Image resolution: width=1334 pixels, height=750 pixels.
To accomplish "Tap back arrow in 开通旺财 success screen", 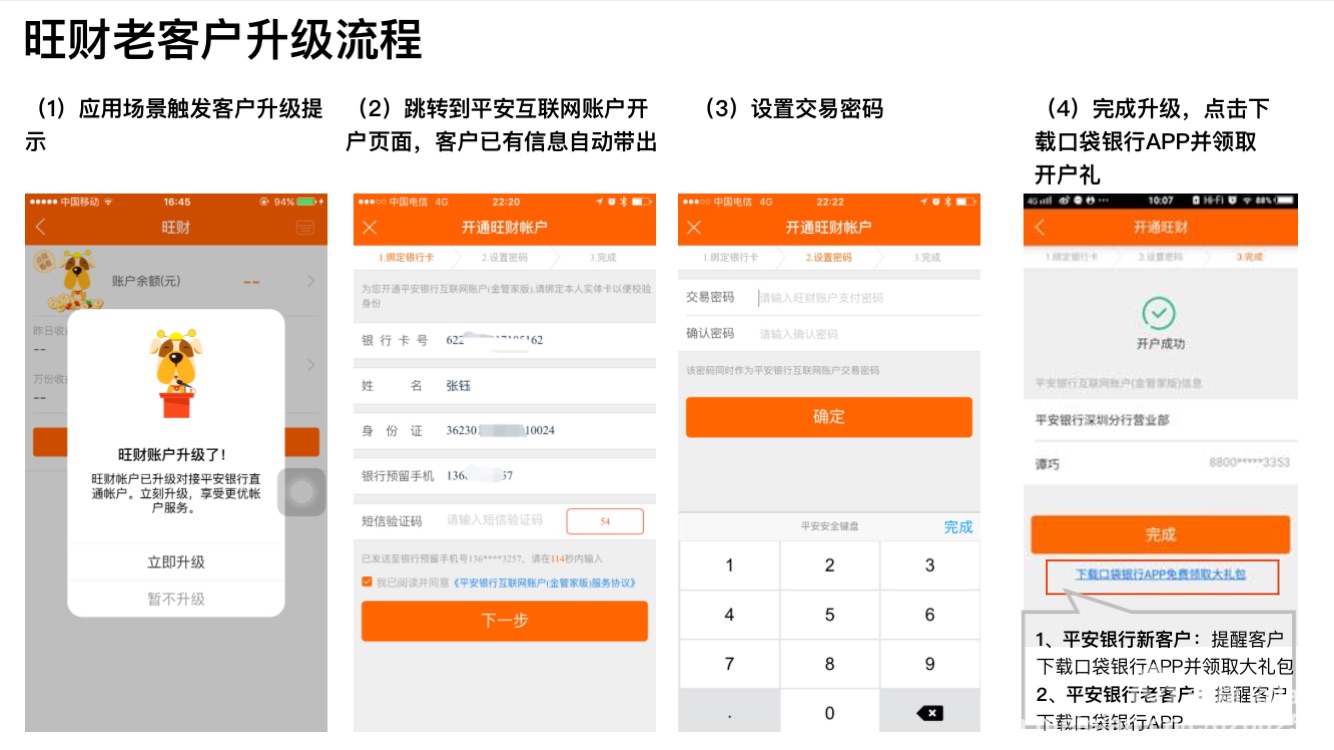I will [1040, 228].
